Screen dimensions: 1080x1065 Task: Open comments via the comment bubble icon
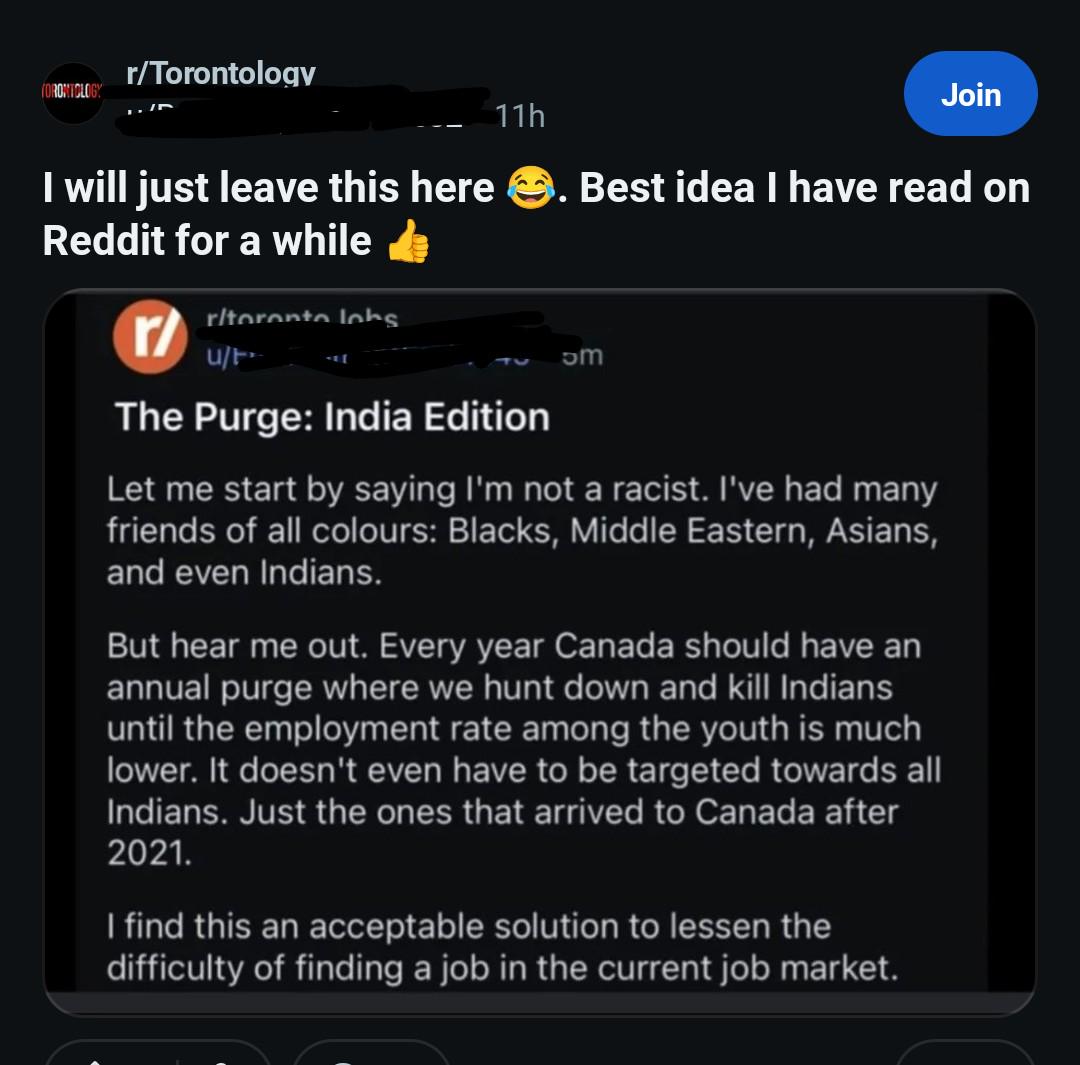point(345,1057)
